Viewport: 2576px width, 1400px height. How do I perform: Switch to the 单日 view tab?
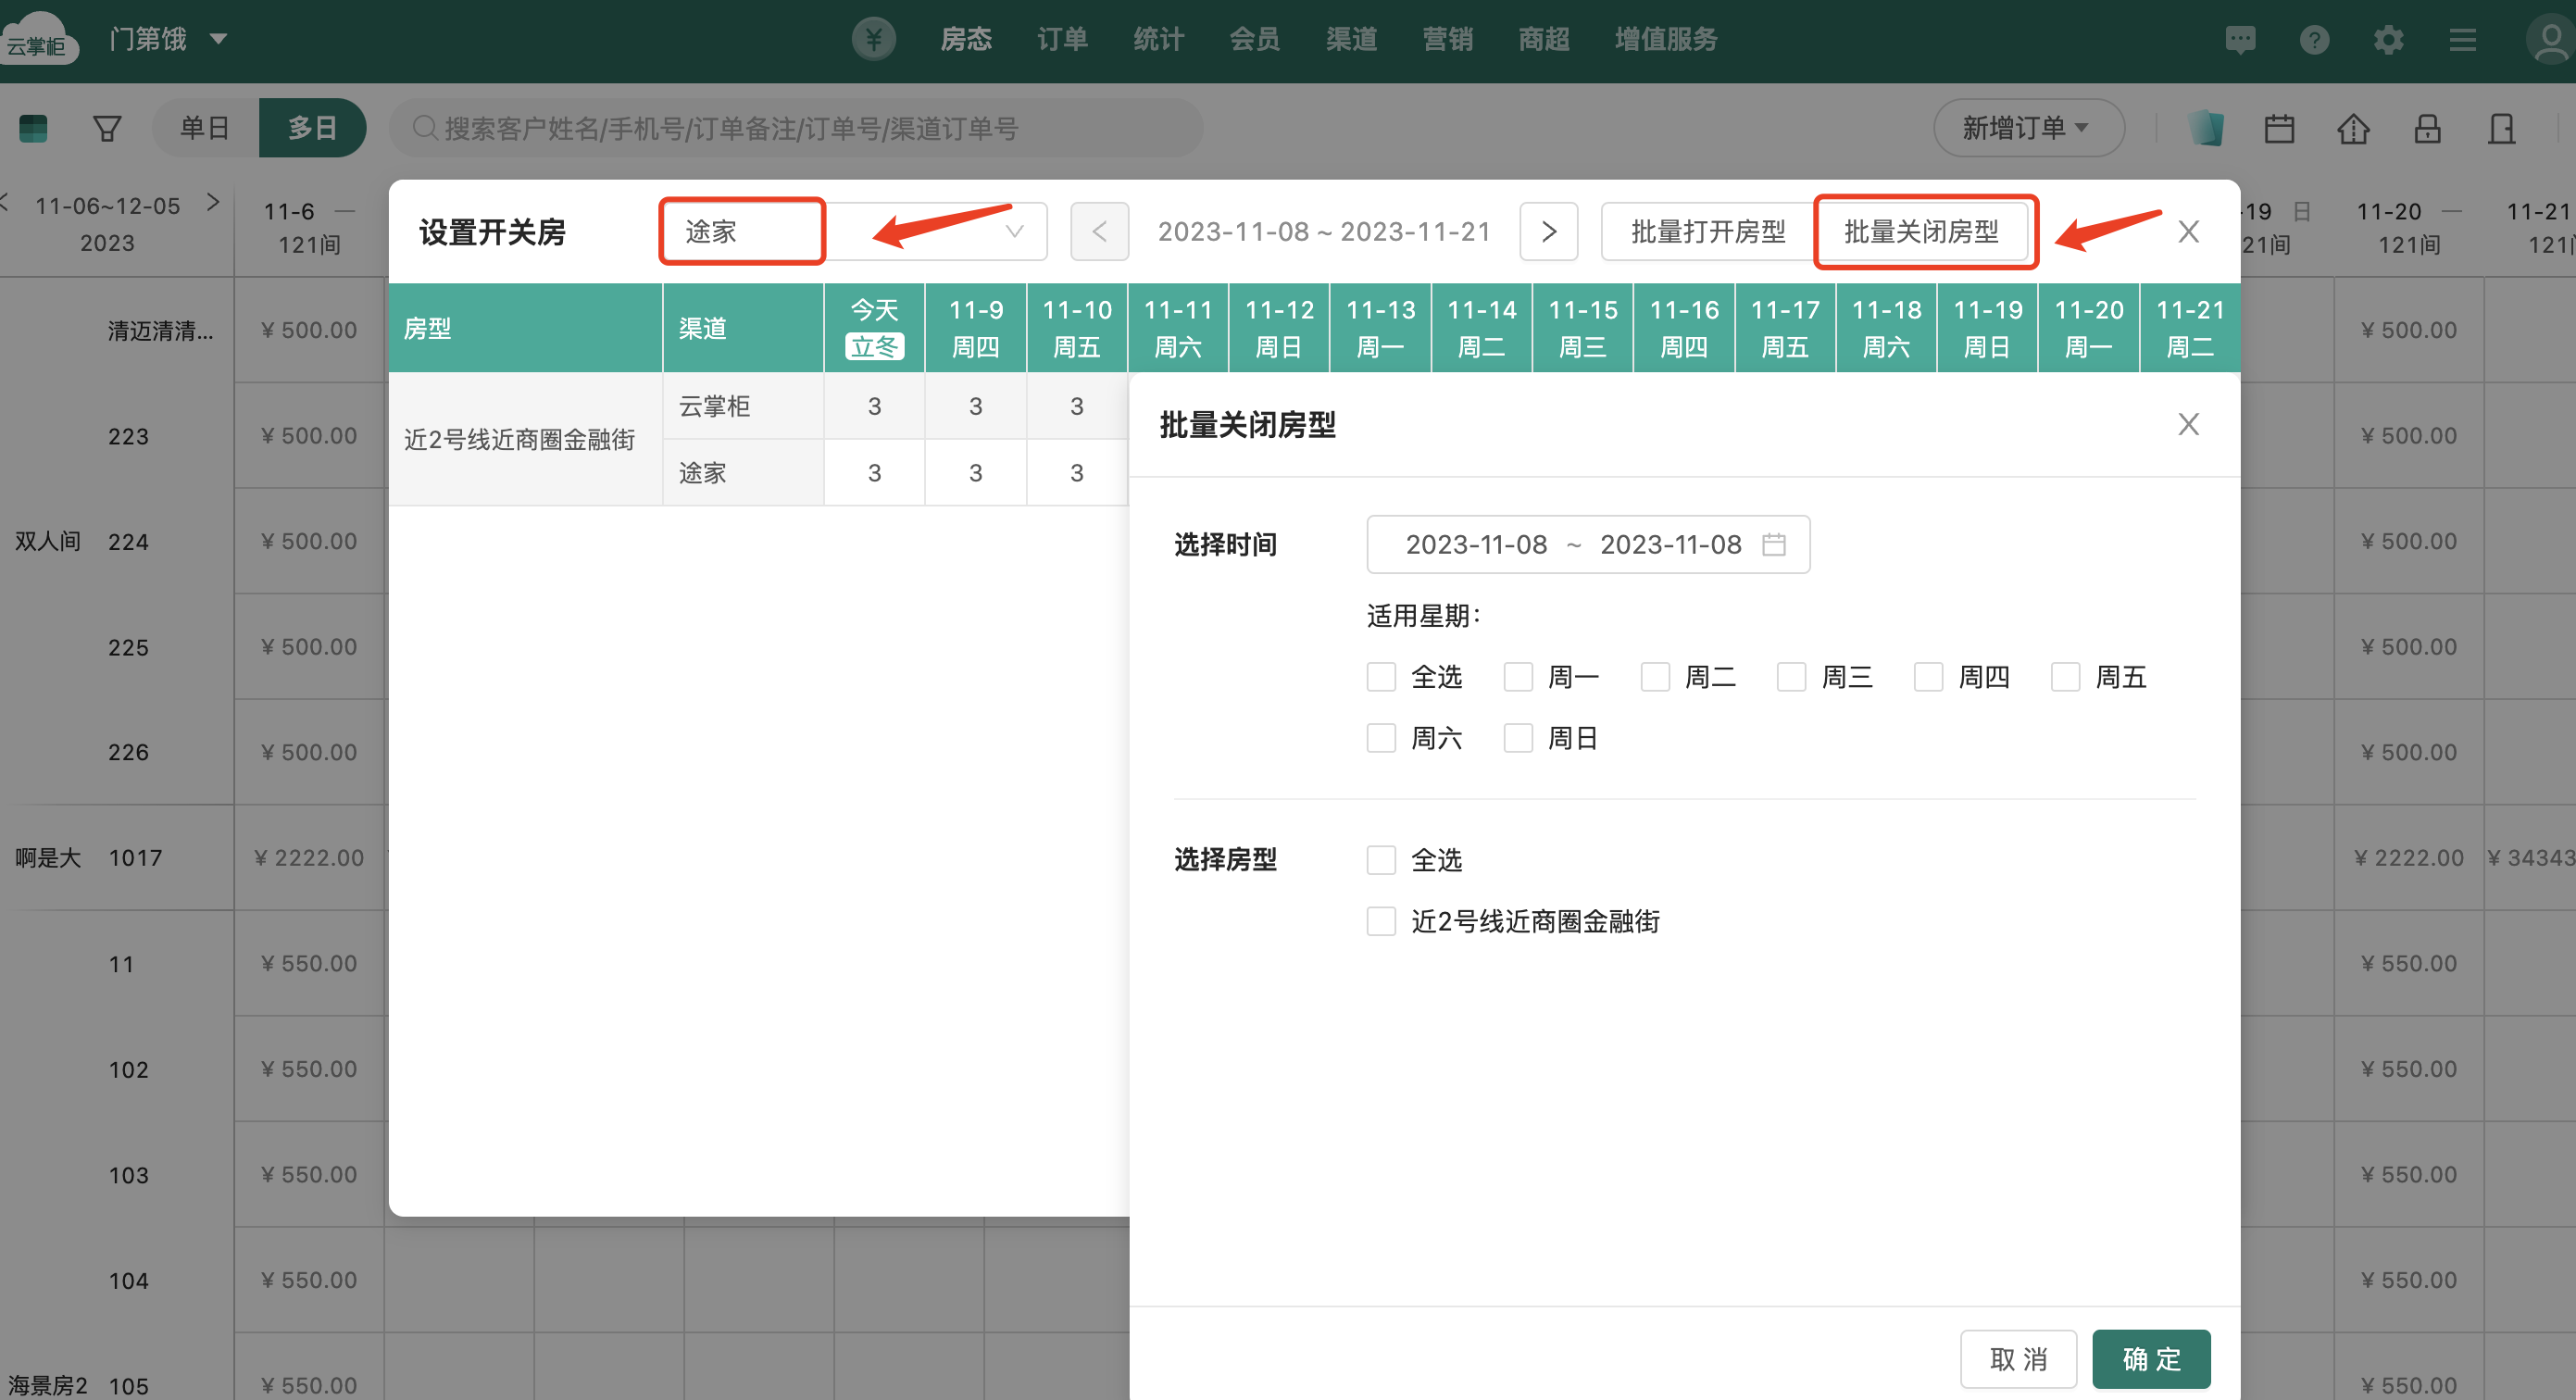click(x=205, y=128)
